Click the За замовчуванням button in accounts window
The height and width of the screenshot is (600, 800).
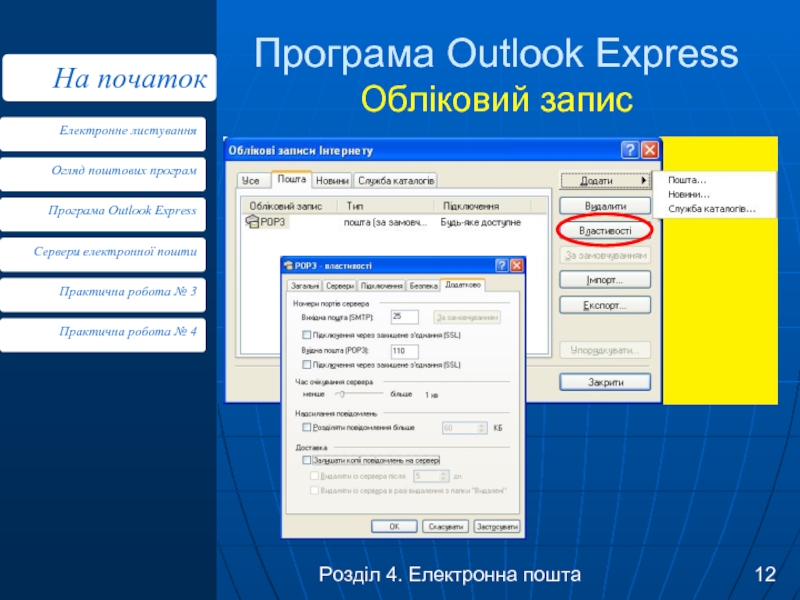[x=605, y=255]
